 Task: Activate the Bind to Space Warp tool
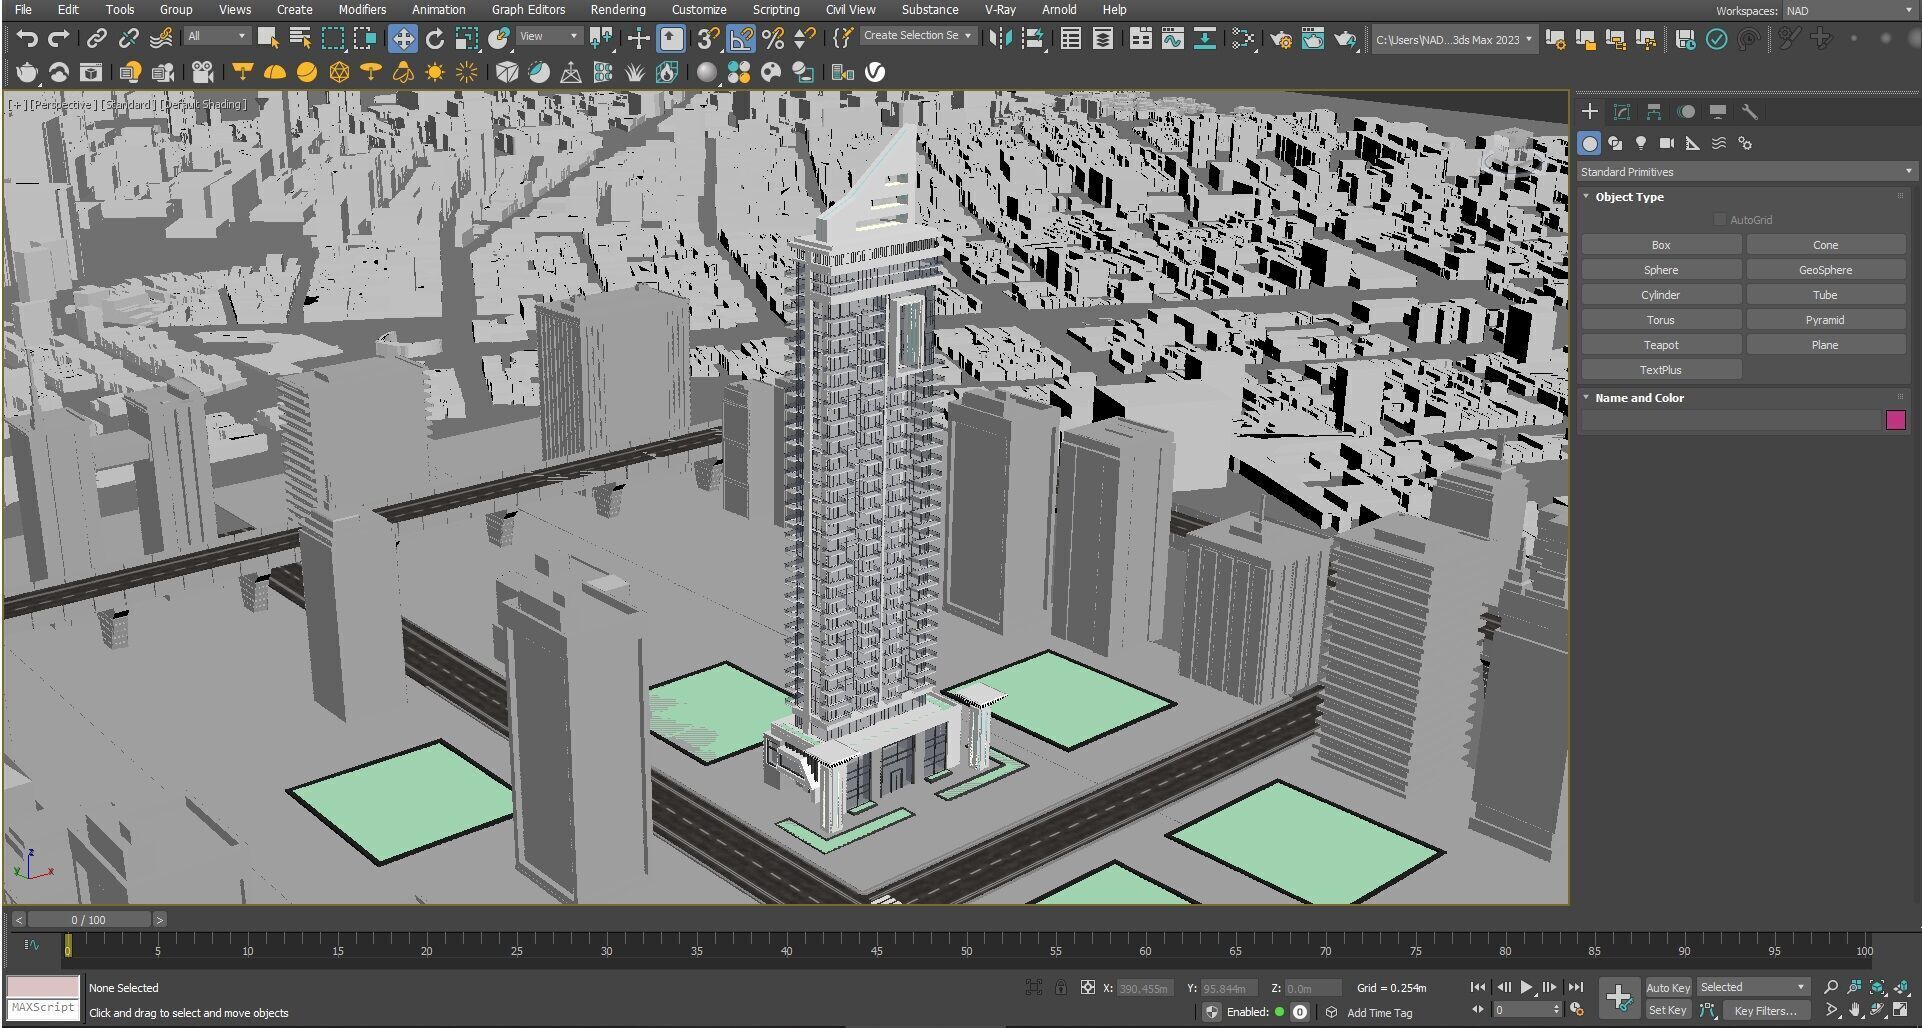point(161,39)
